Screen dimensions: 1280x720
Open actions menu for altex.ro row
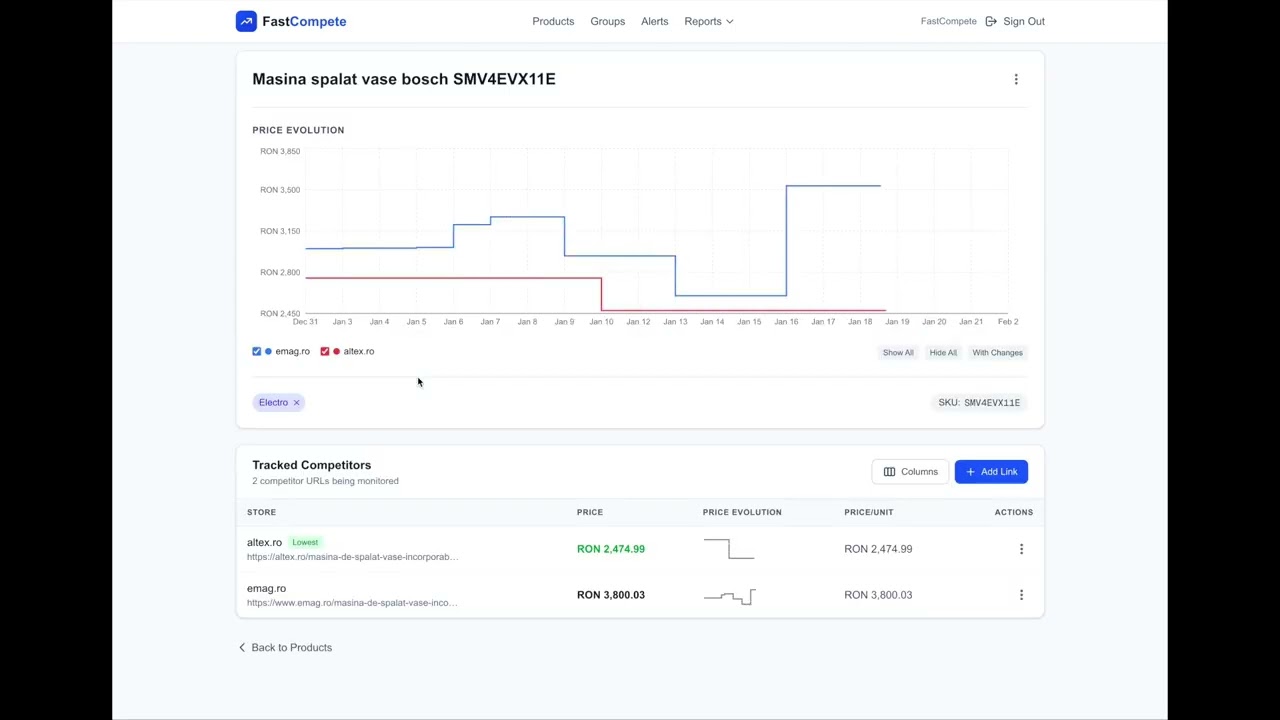[x=1021, y=549]
